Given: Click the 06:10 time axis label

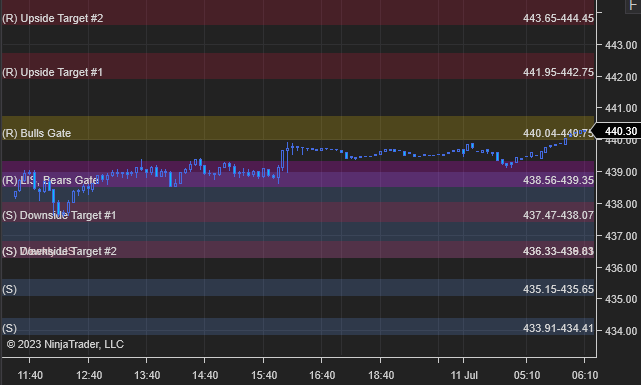Looking at the screenshot, I should click(x=585, y=375).
